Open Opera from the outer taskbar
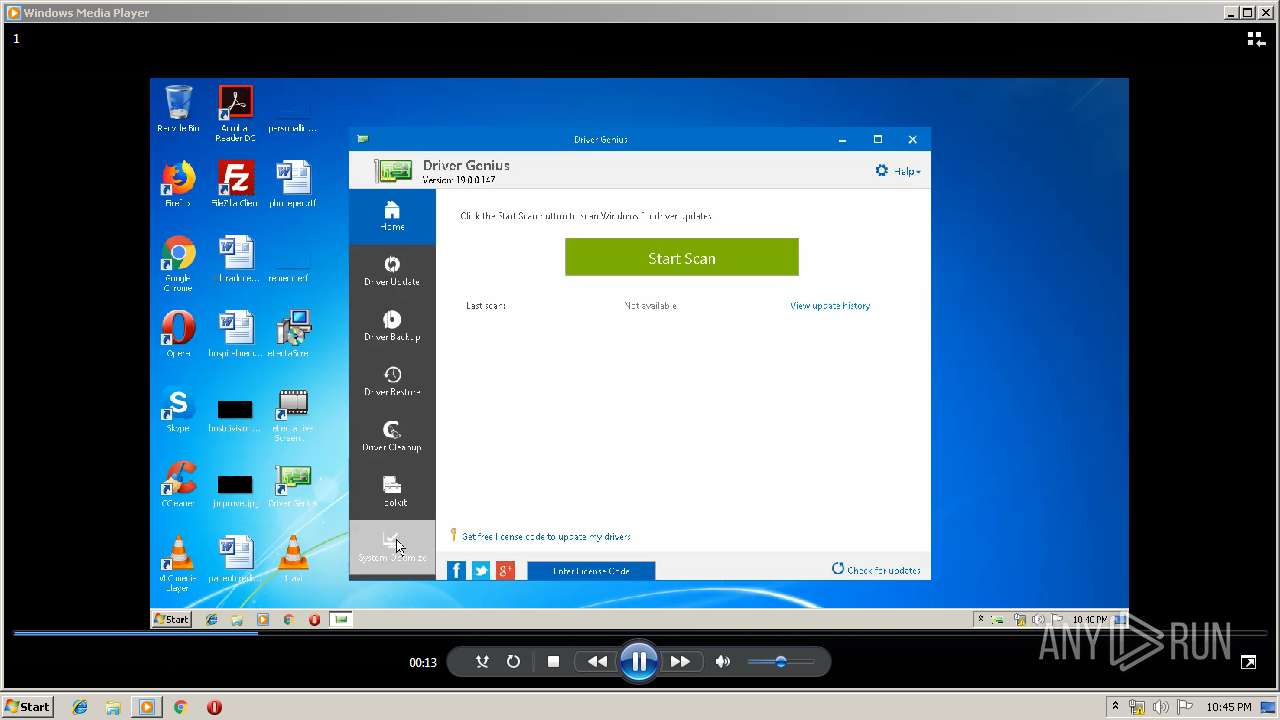The height and width of the screenshot is (720, 1280). 214,707
